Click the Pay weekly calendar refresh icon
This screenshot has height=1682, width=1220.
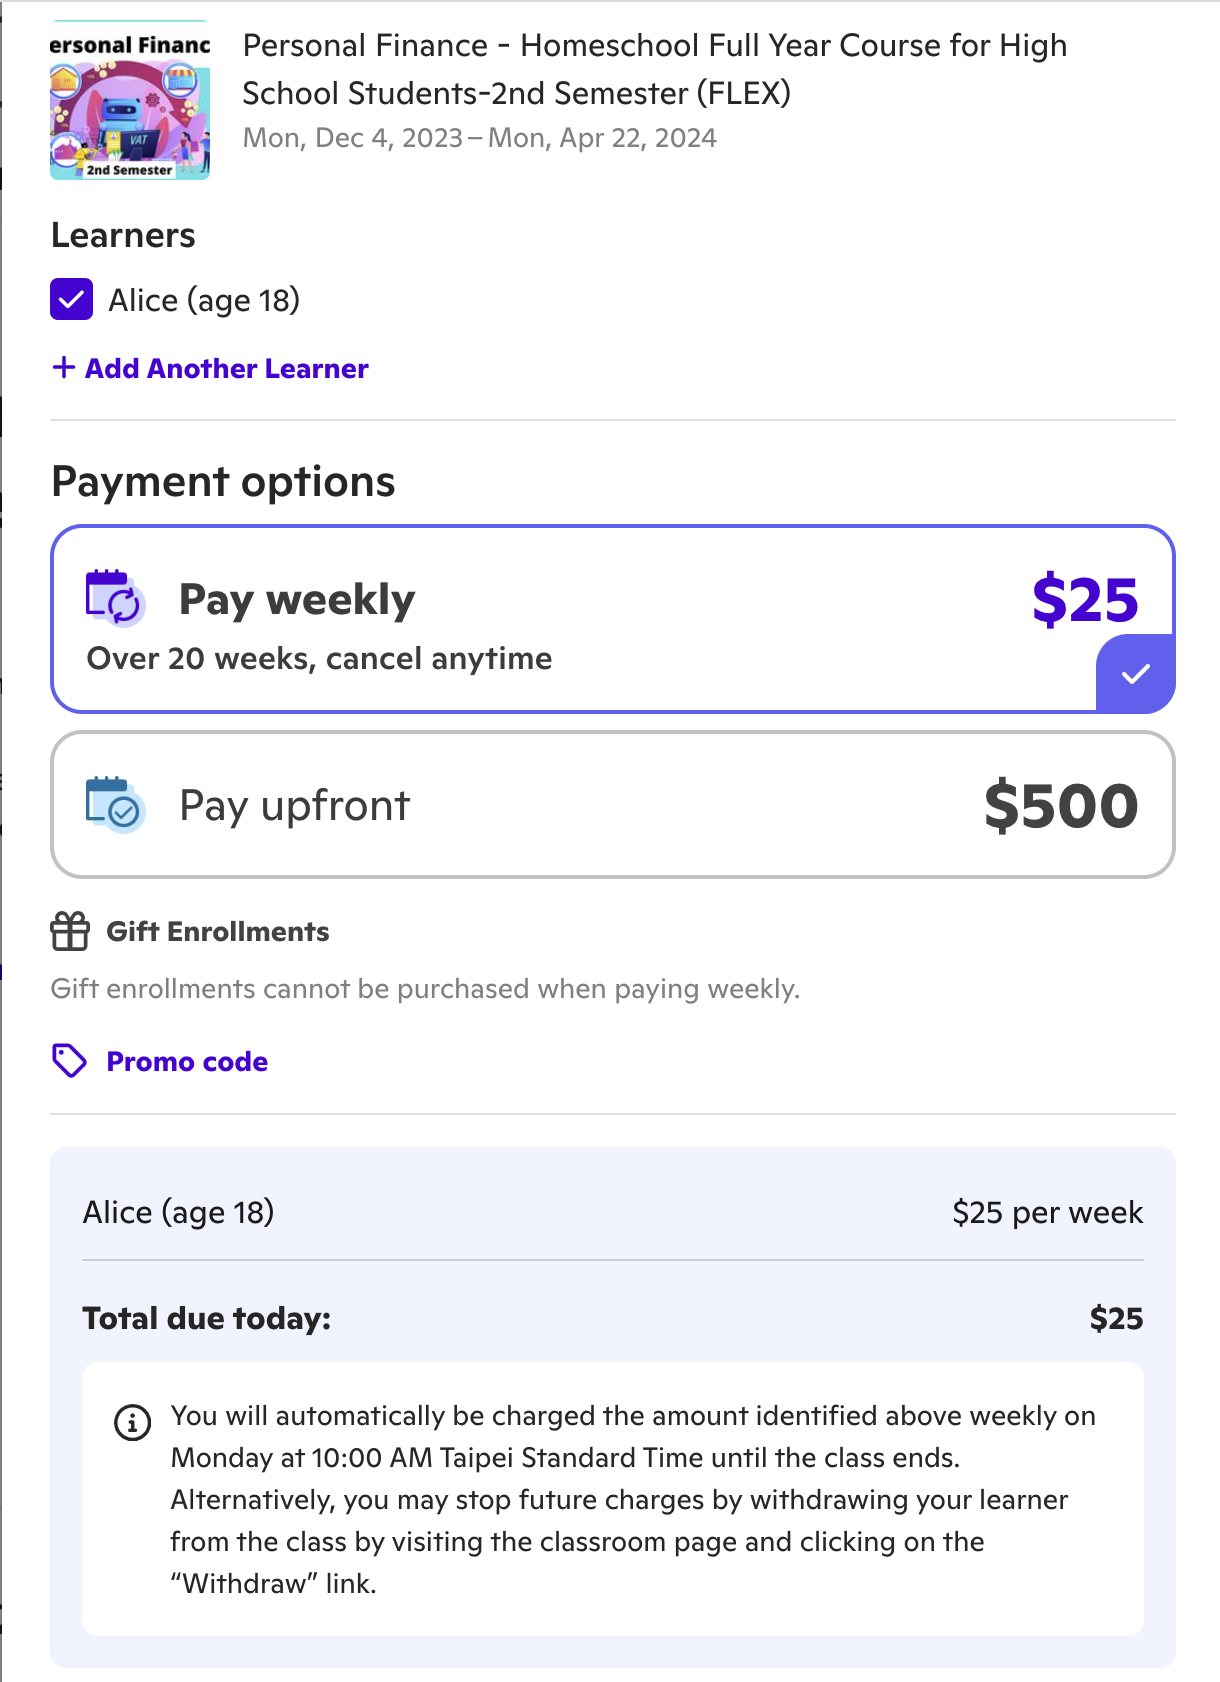[116, 598]
